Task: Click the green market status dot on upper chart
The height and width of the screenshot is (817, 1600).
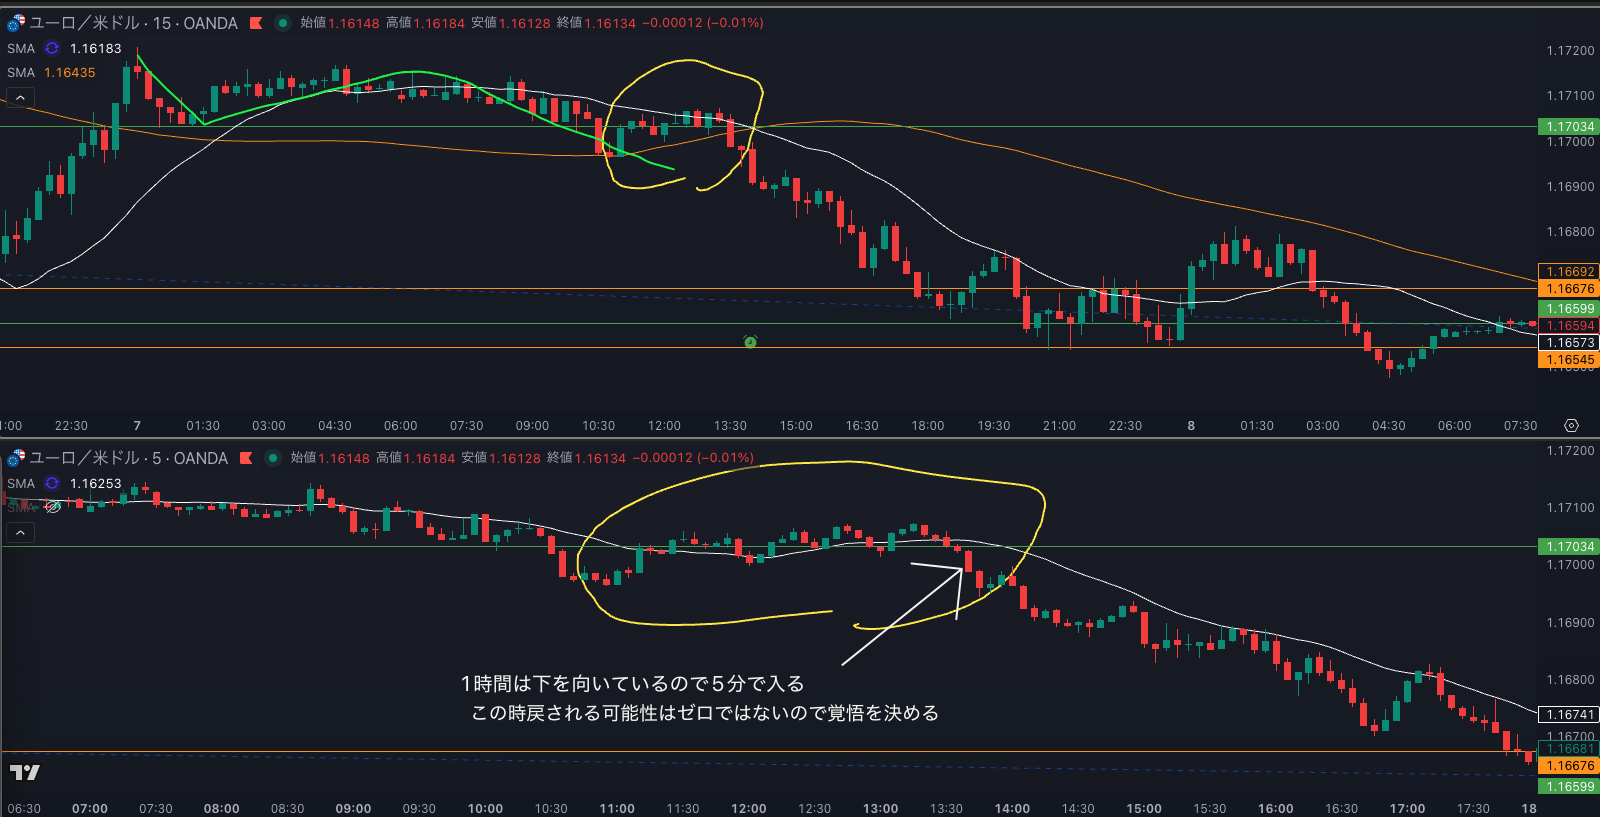Action: 283,23
